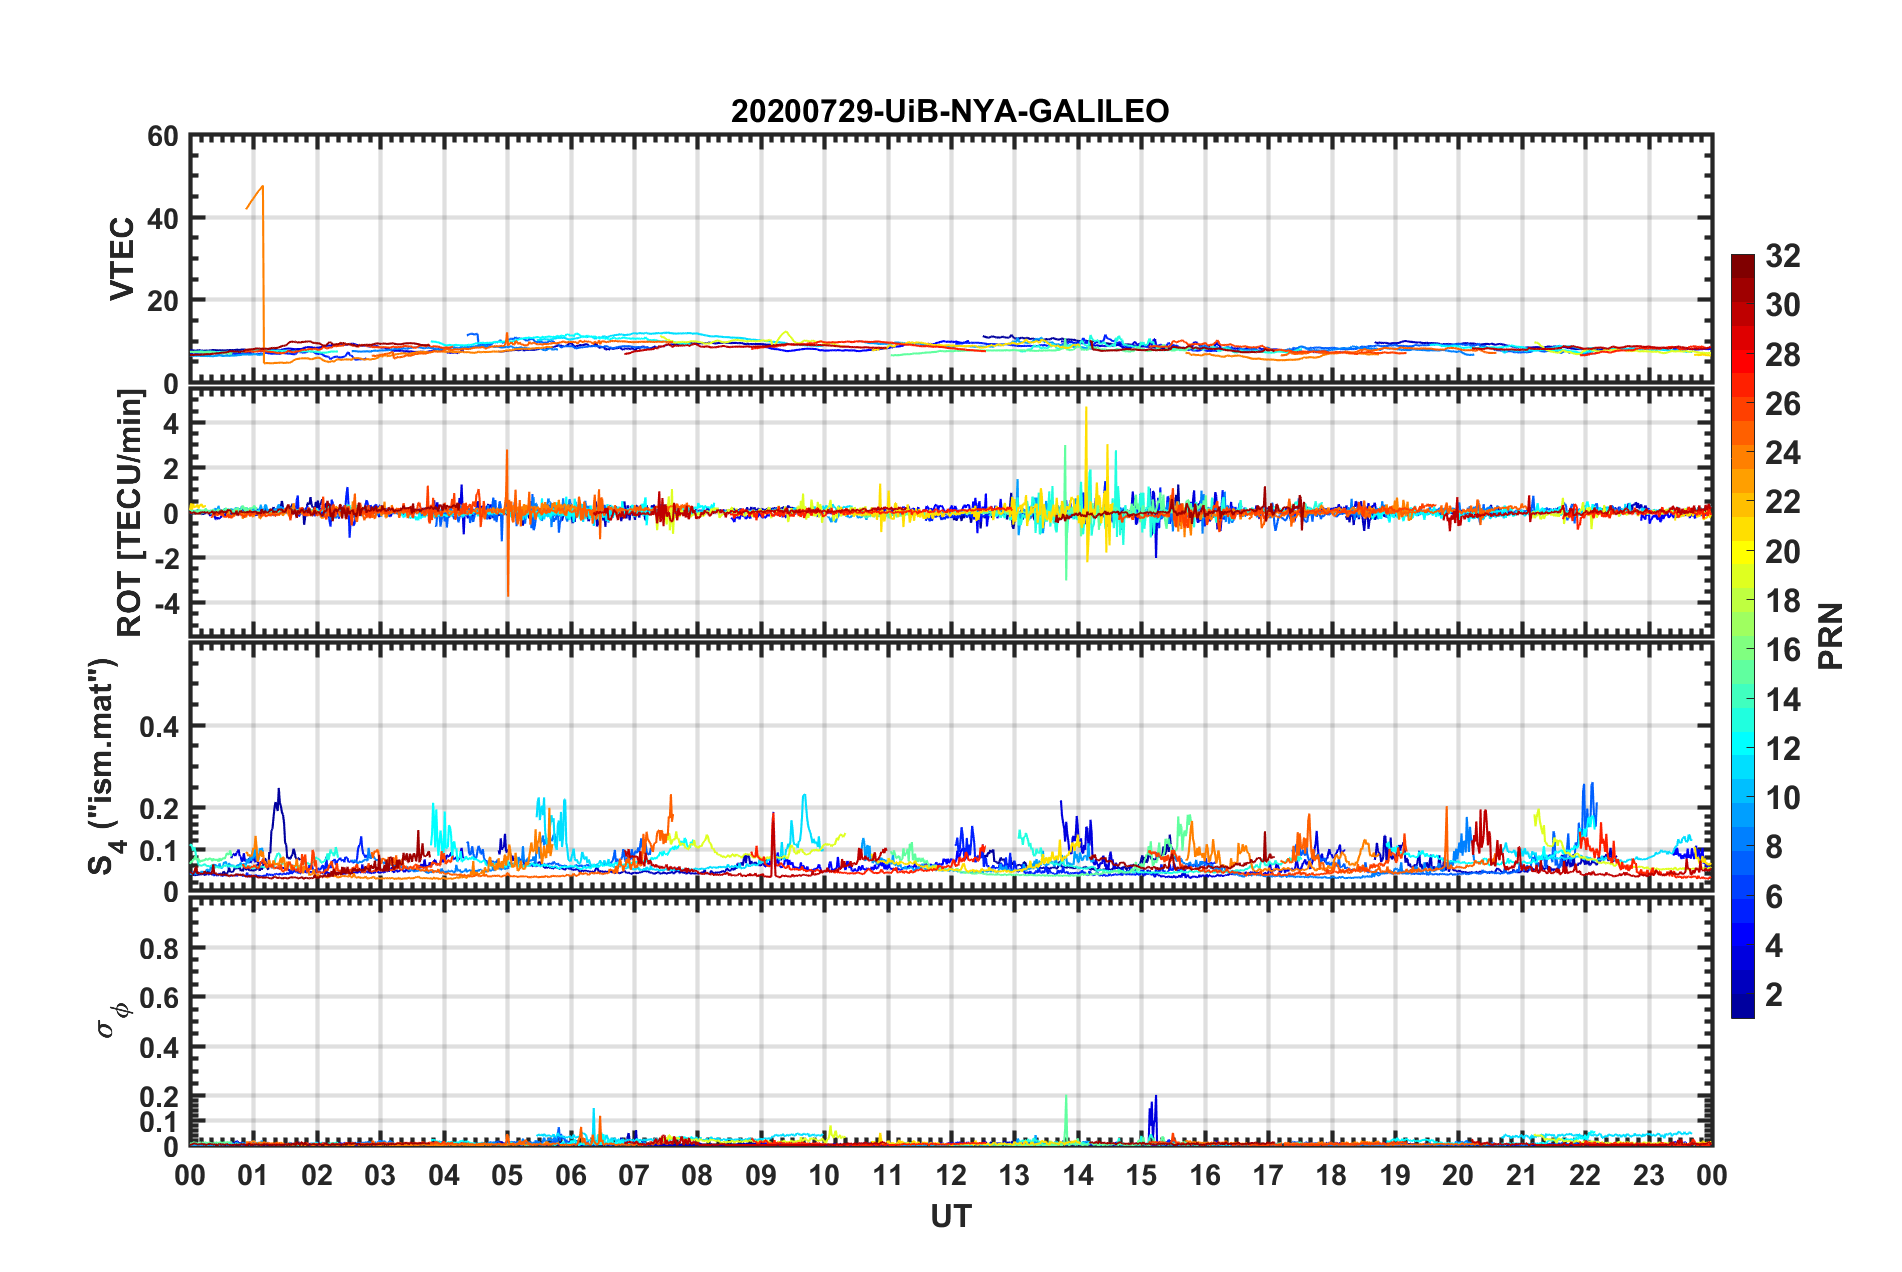Select colorbar tick label 6

[1774, 897]
